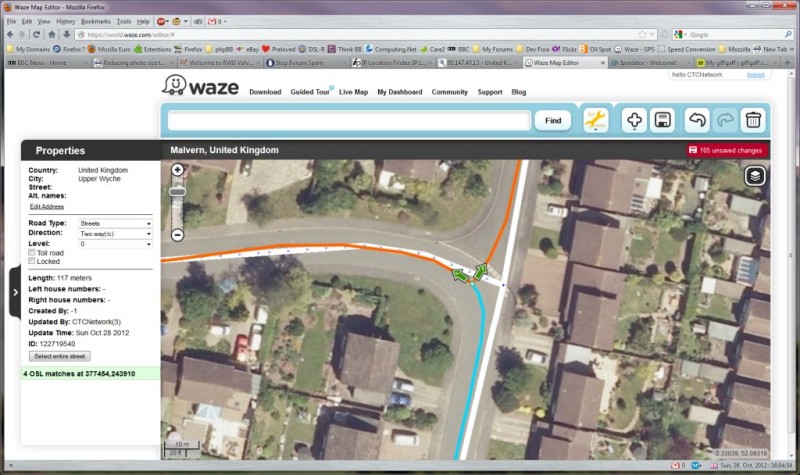Open the View menu
The width and height of the screenshot is (800, 475).
coord(44,21)
